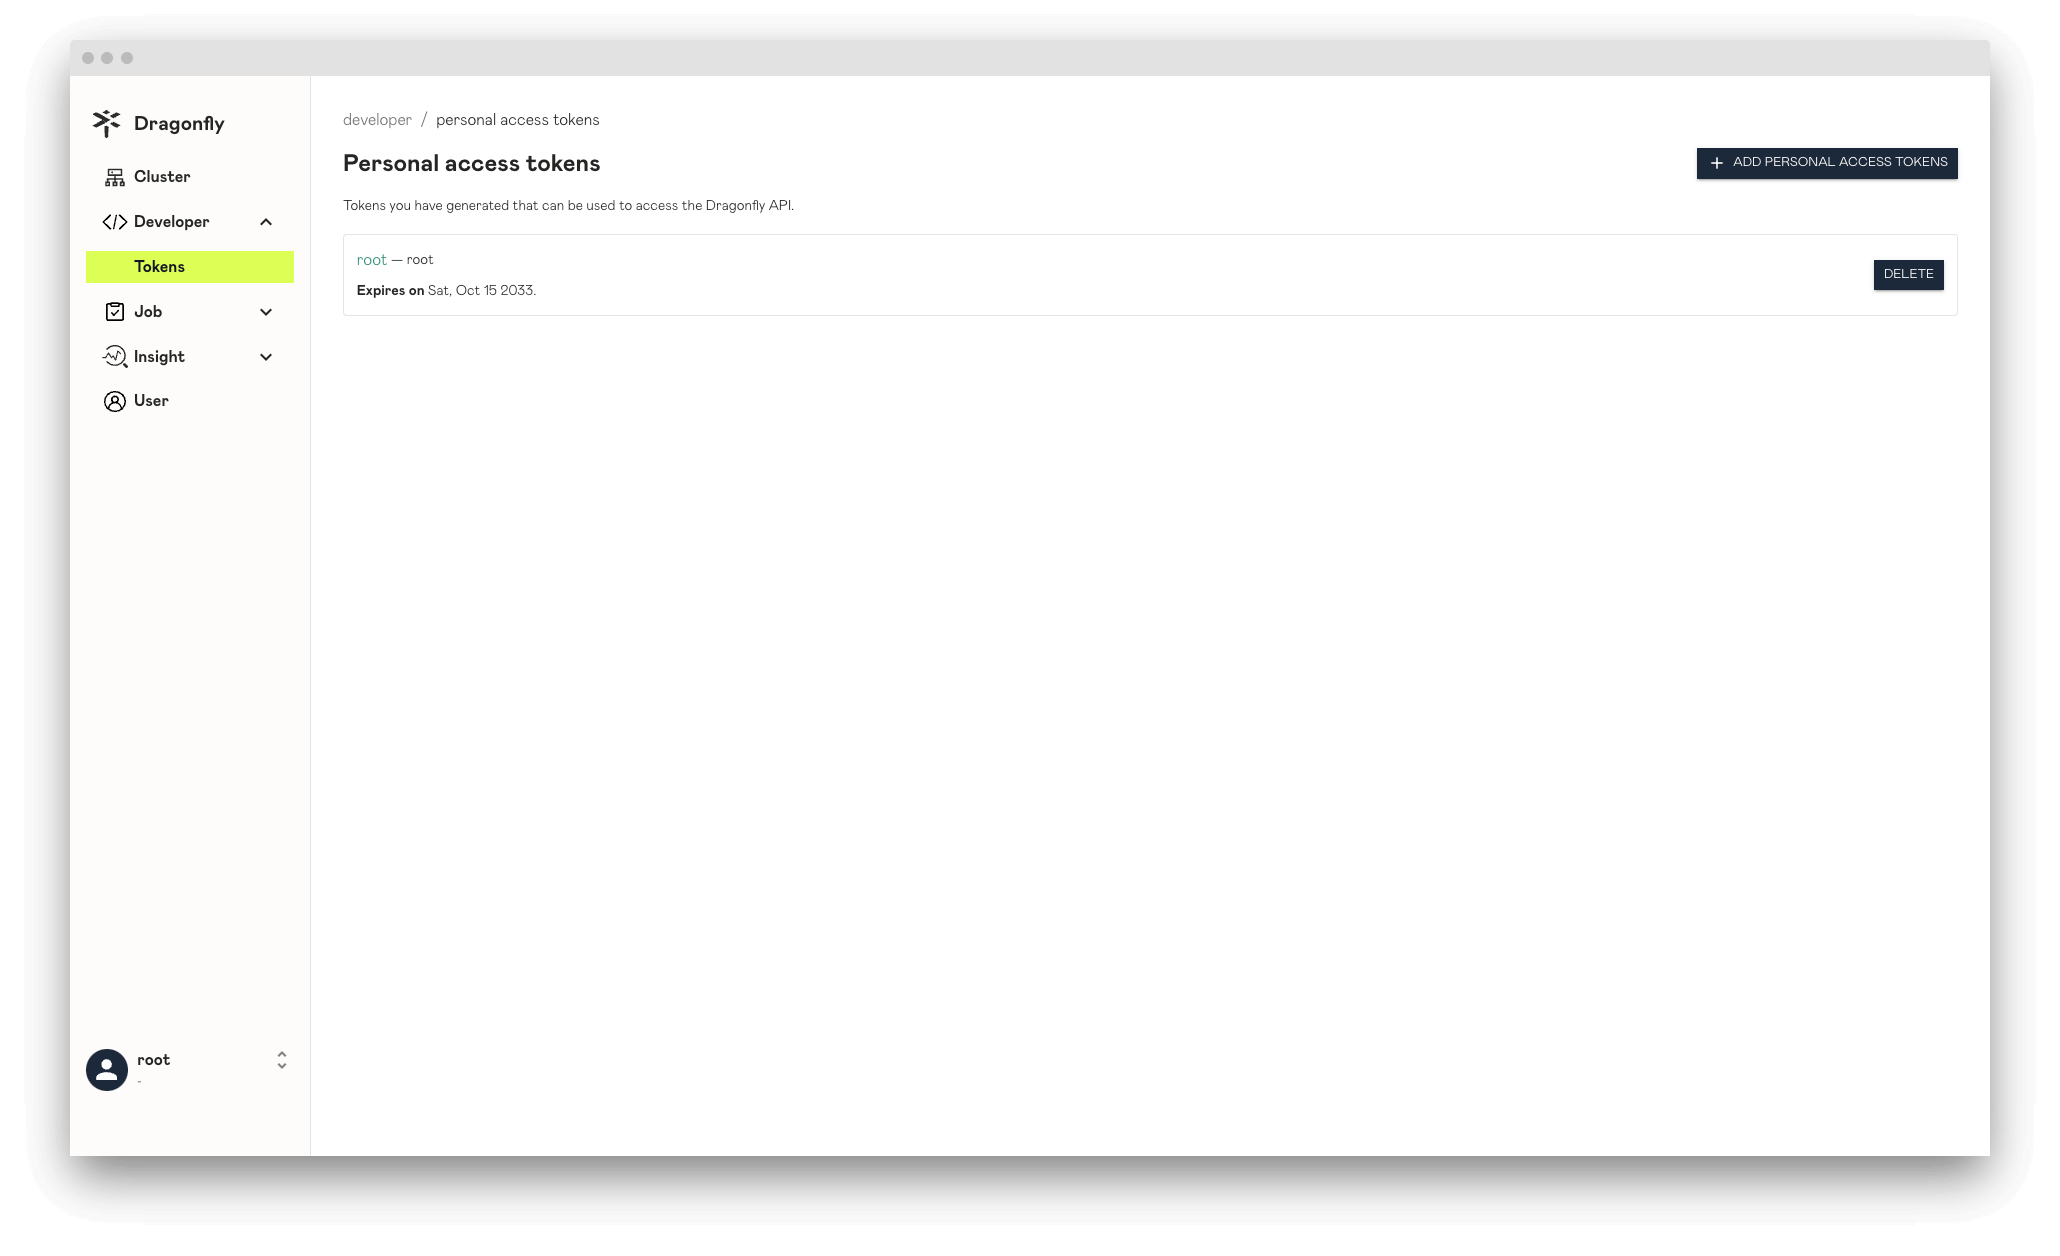Image resolution: width=2060 pixels, height=1256 pixels.
Task: Click the DELETE token button
Action: tap(1908, 274)
